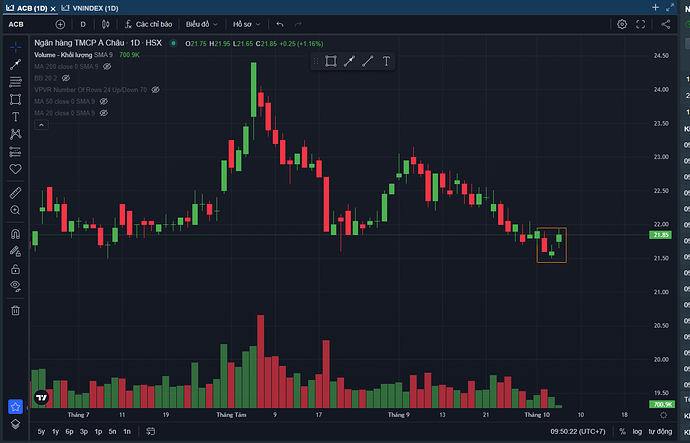Click the undo arrow

coord(280,25)
